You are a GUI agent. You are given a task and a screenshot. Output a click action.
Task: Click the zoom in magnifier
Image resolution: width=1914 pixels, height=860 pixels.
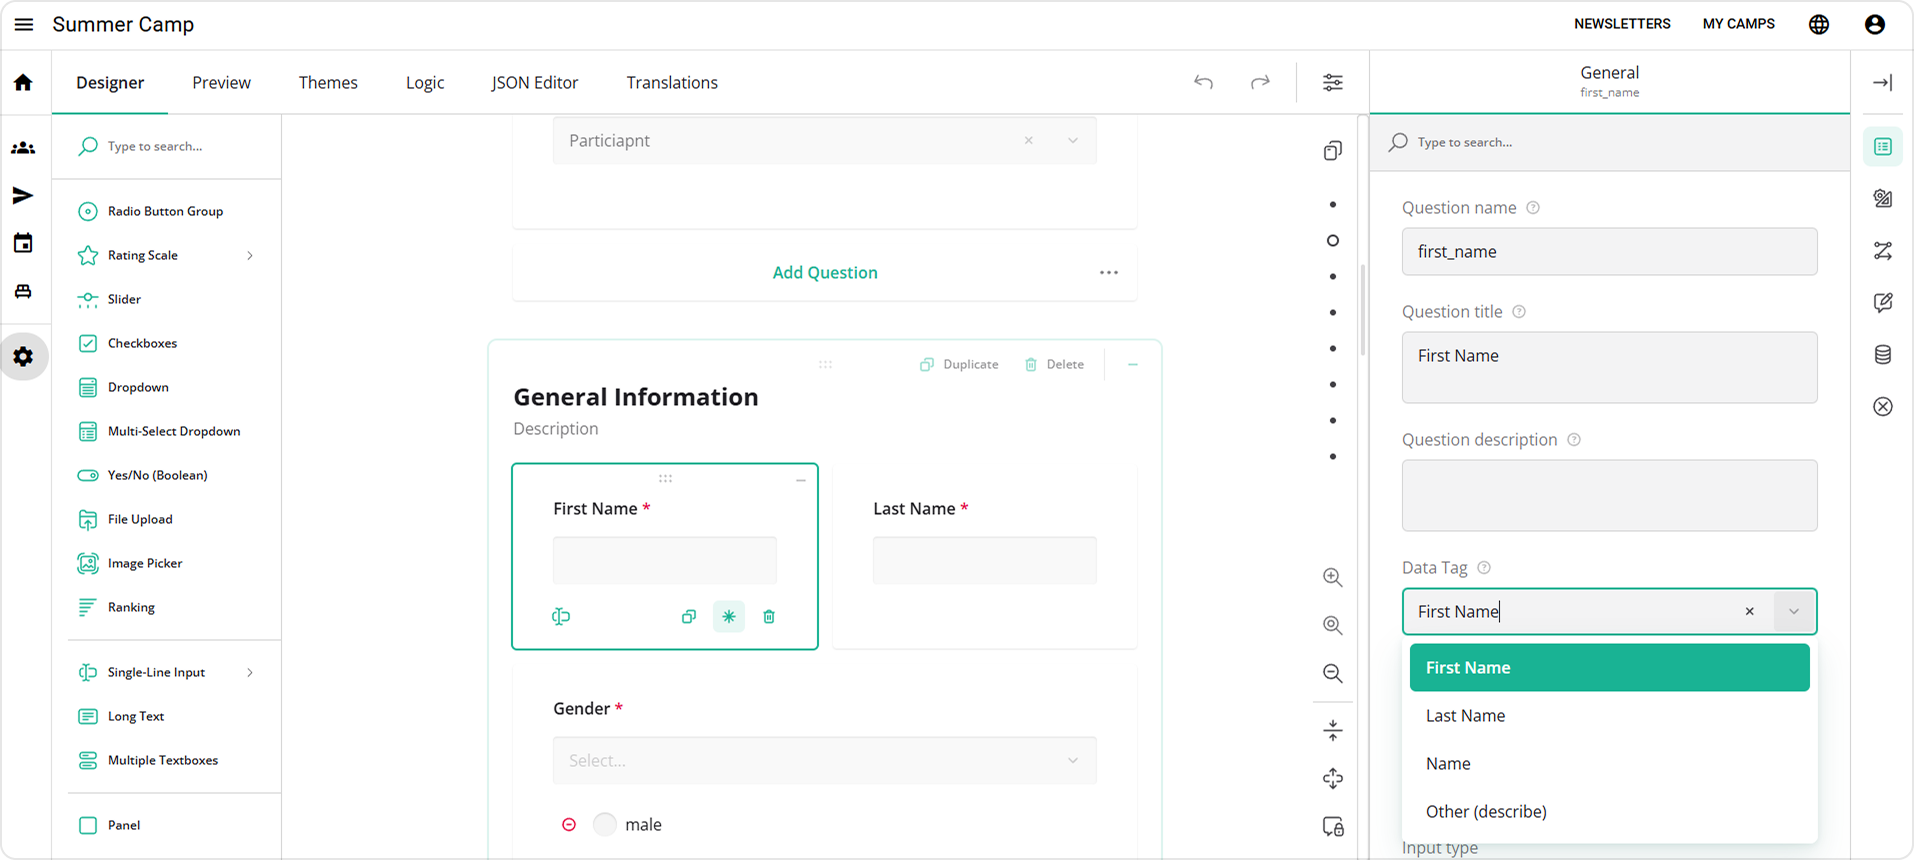click(x=1333, y=577)
